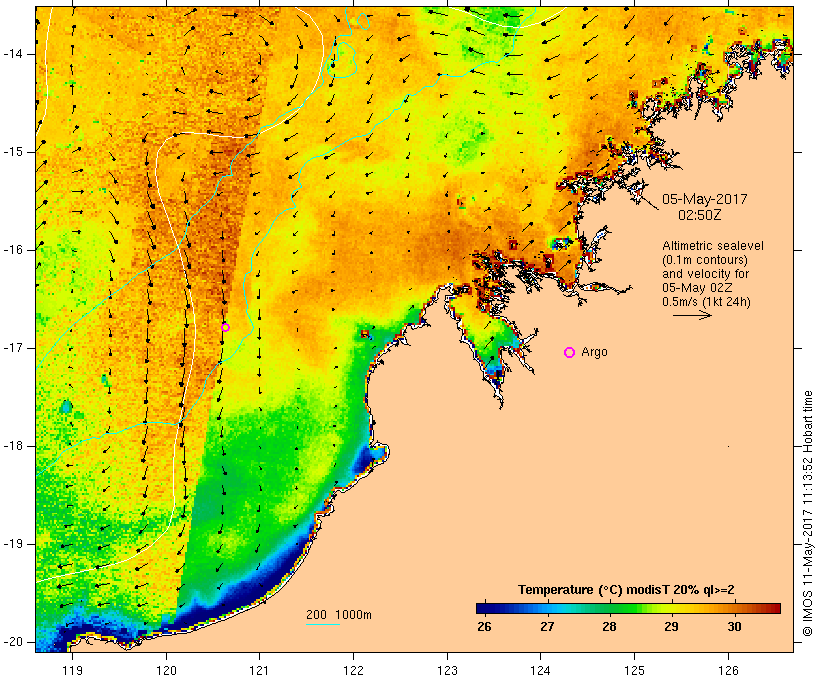This screenshot has width=820, height=680.
Task: Click the '200 1000m' isobath legend text
Action: point(339,615)
